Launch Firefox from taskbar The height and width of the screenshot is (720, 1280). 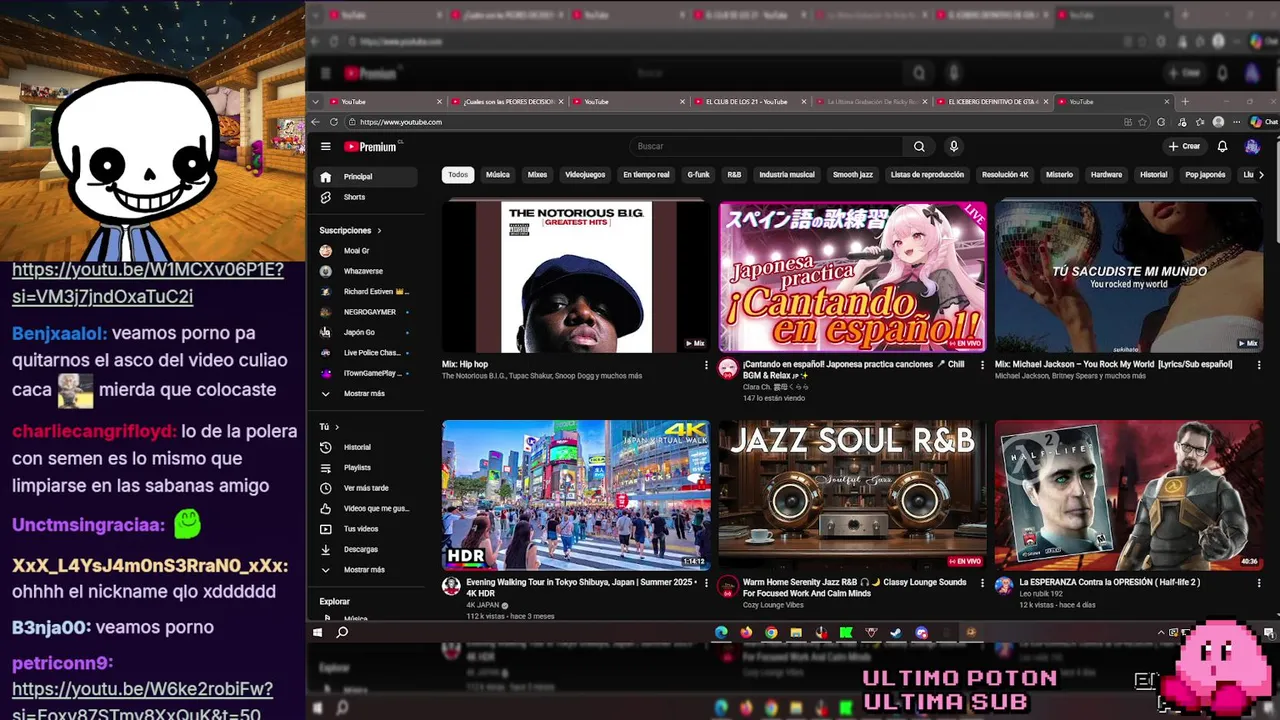coord(746,632)
